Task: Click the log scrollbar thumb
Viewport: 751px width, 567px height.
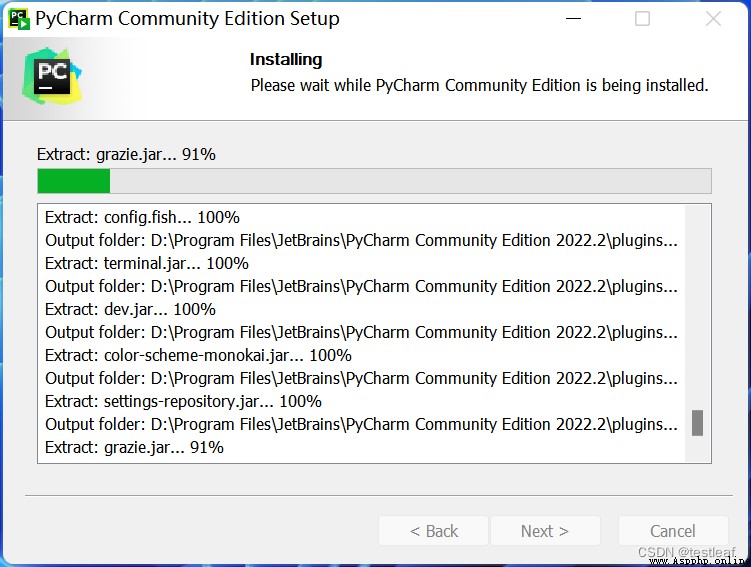Action: (x=697, y=423)
